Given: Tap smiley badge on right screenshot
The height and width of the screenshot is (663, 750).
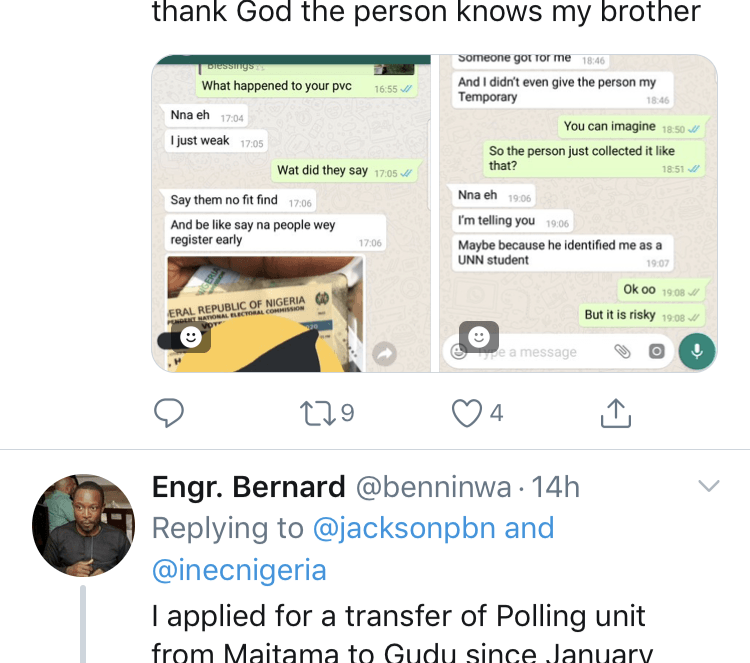Looking at the screenshot, I should (x=479, y=337).
